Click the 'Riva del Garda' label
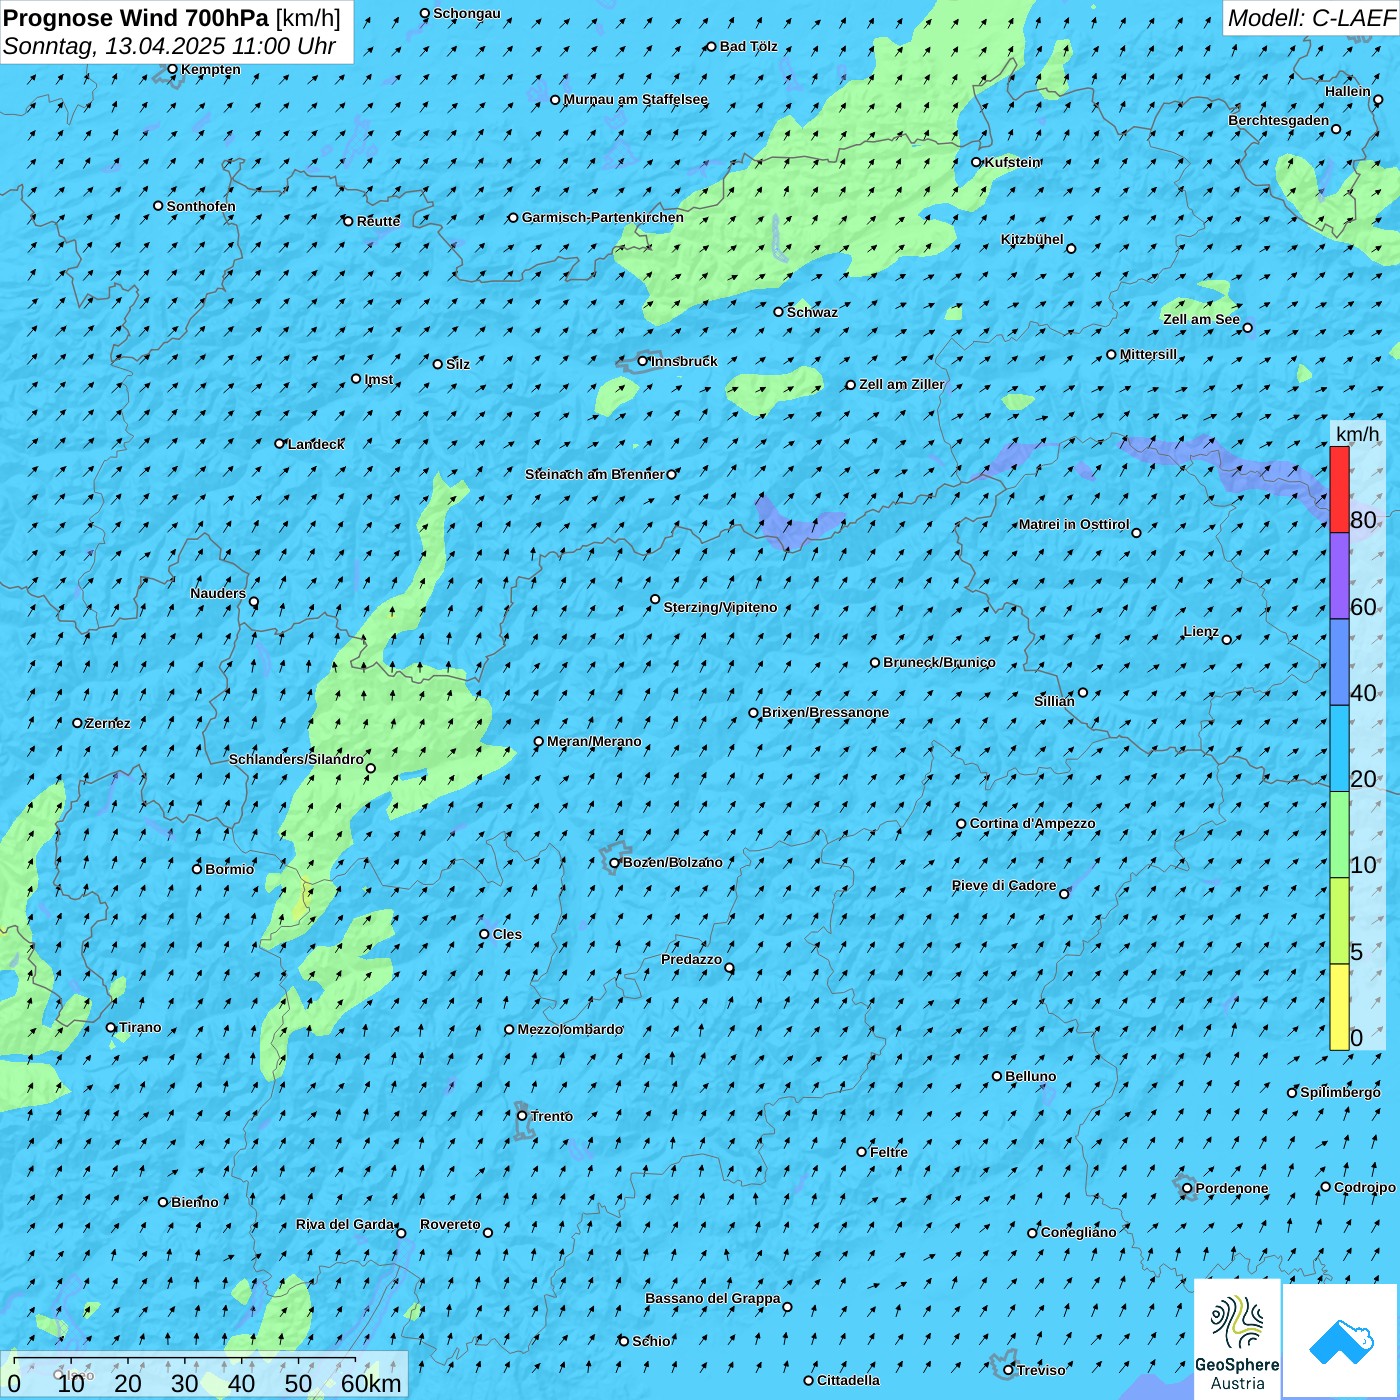 click(x=345, y=1224)
